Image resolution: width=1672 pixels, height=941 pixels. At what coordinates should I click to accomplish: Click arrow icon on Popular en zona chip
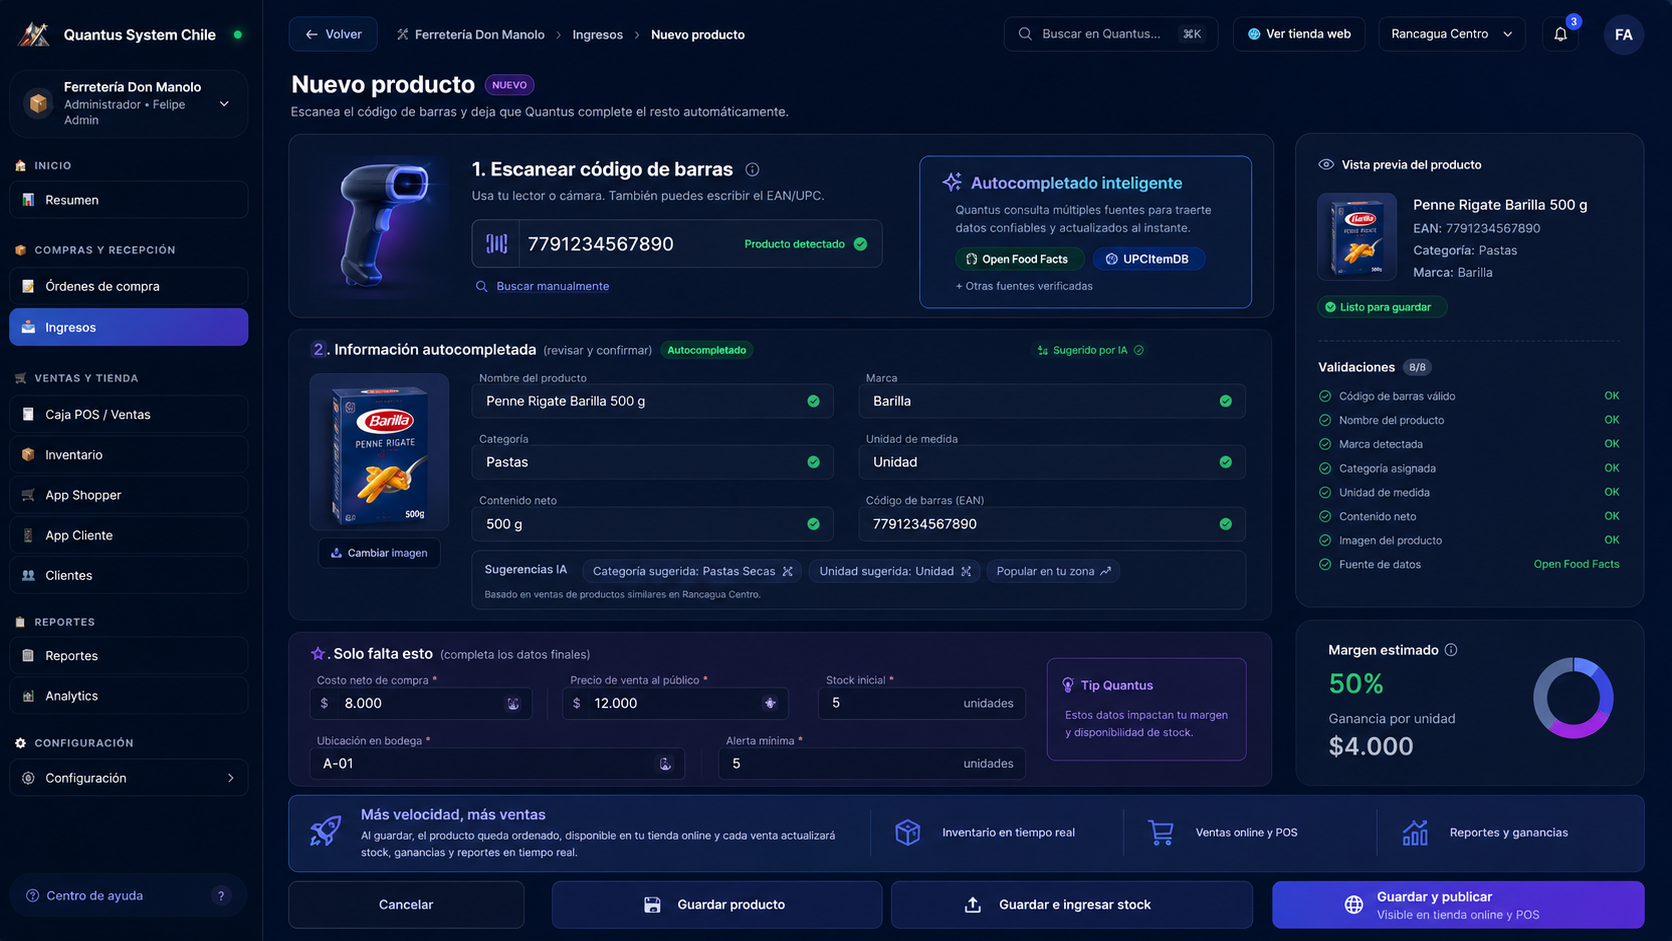(x=1105, y=571)
